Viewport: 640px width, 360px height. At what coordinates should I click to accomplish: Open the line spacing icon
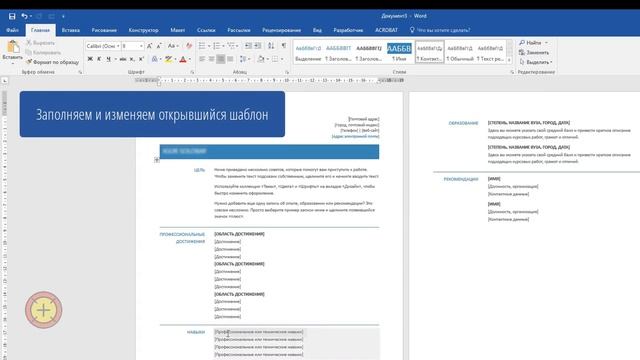243,59
